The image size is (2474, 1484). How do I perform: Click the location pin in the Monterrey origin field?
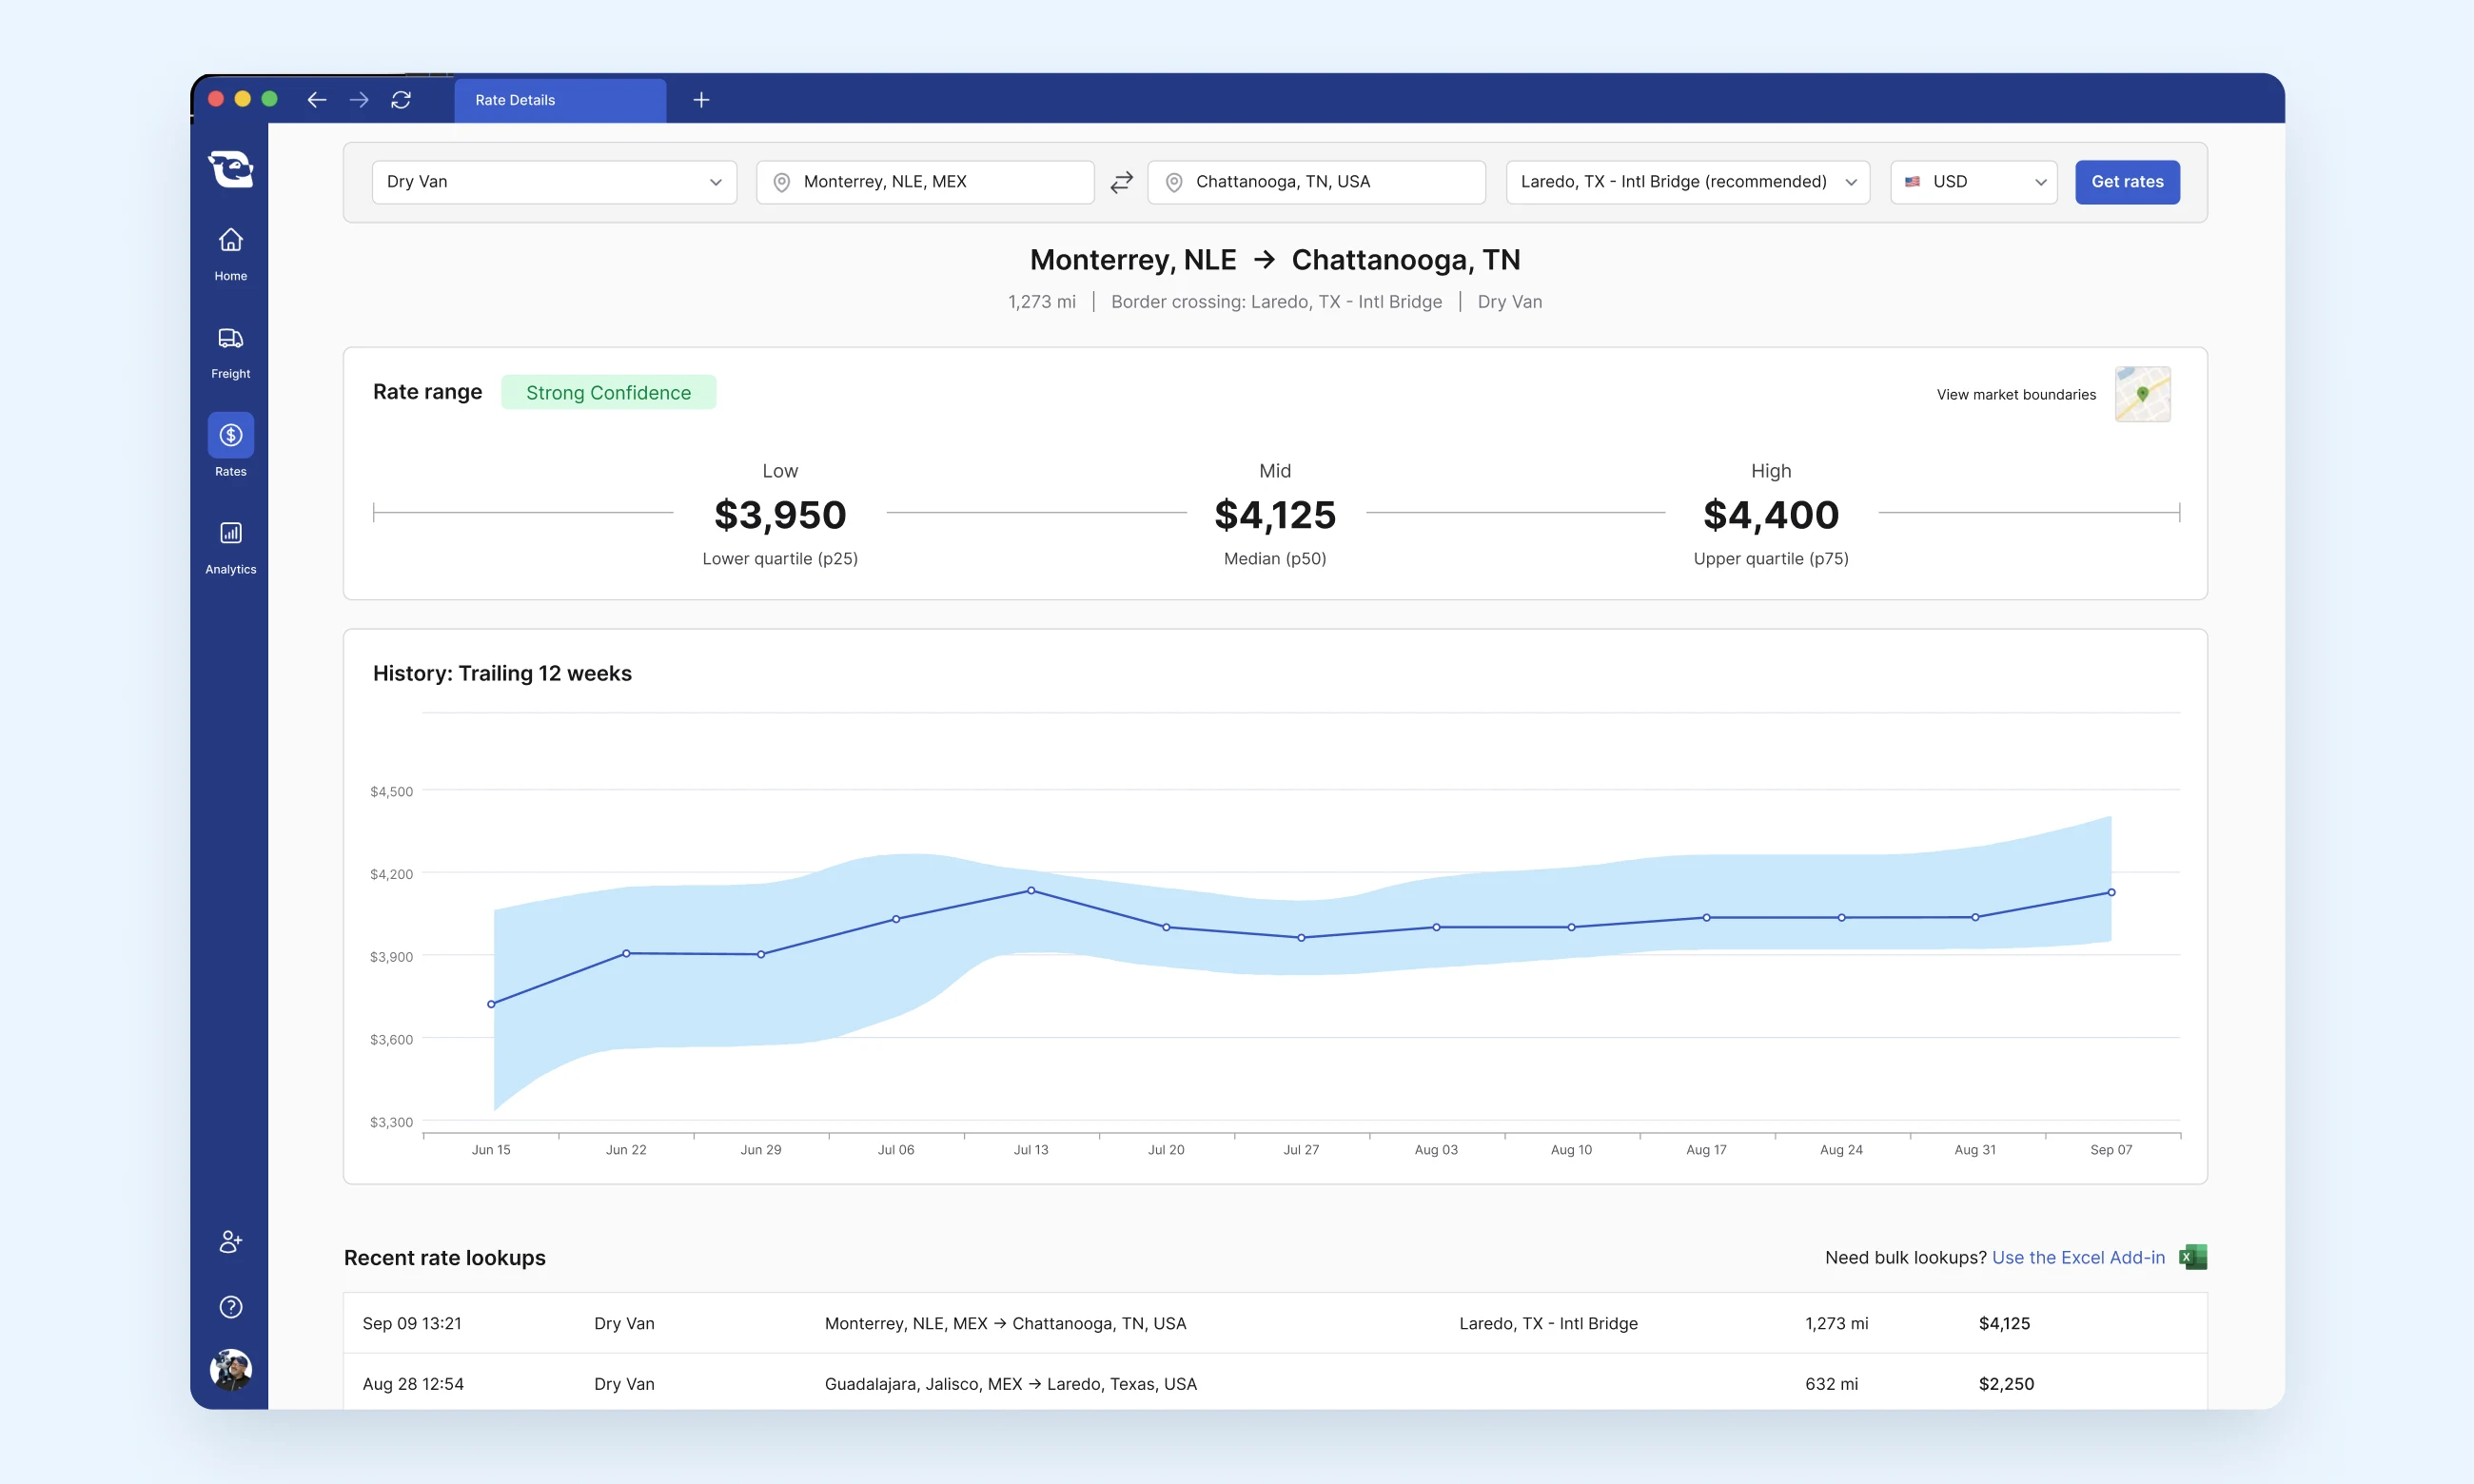(782, 182)
